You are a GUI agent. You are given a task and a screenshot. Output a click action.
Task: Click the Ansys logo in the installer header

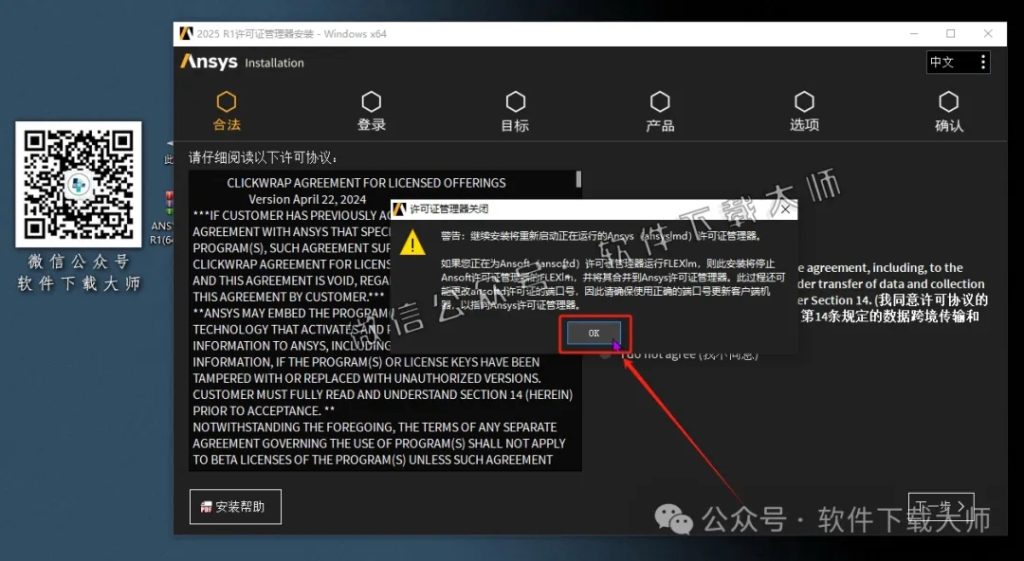point(209,62)
